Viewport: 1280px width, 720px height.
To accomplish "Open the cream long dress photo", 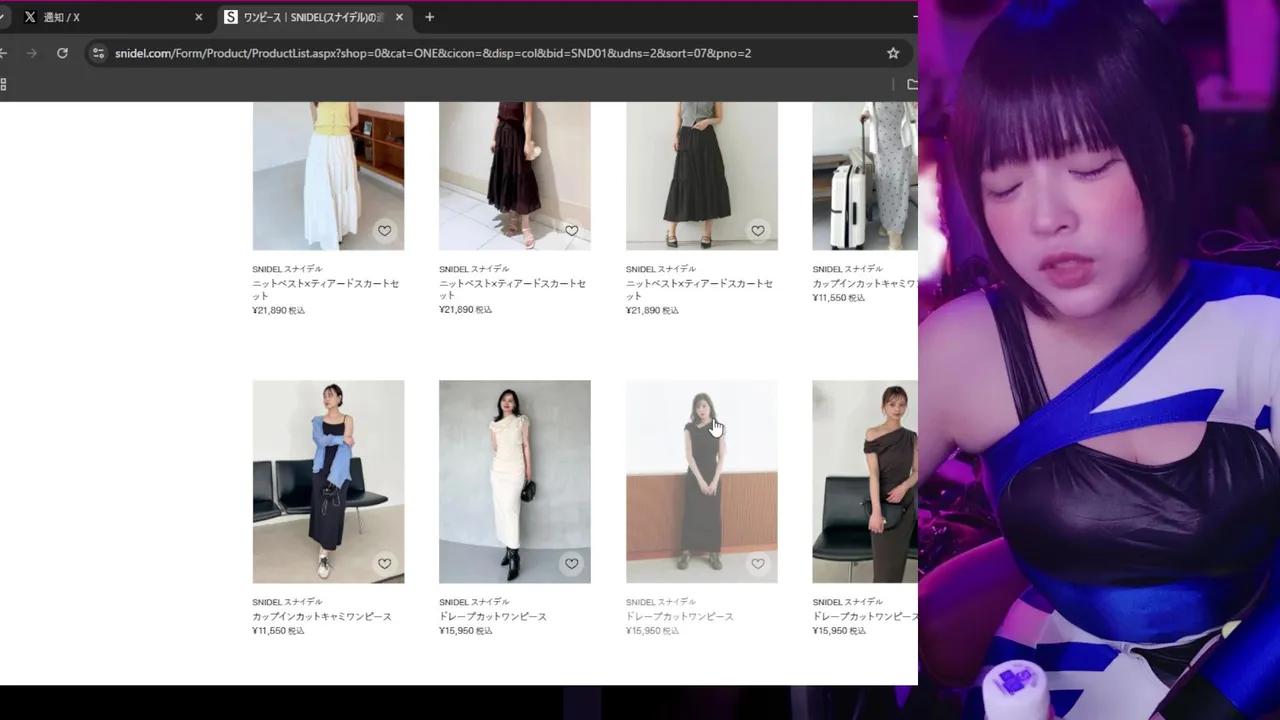I will [514, 481].
